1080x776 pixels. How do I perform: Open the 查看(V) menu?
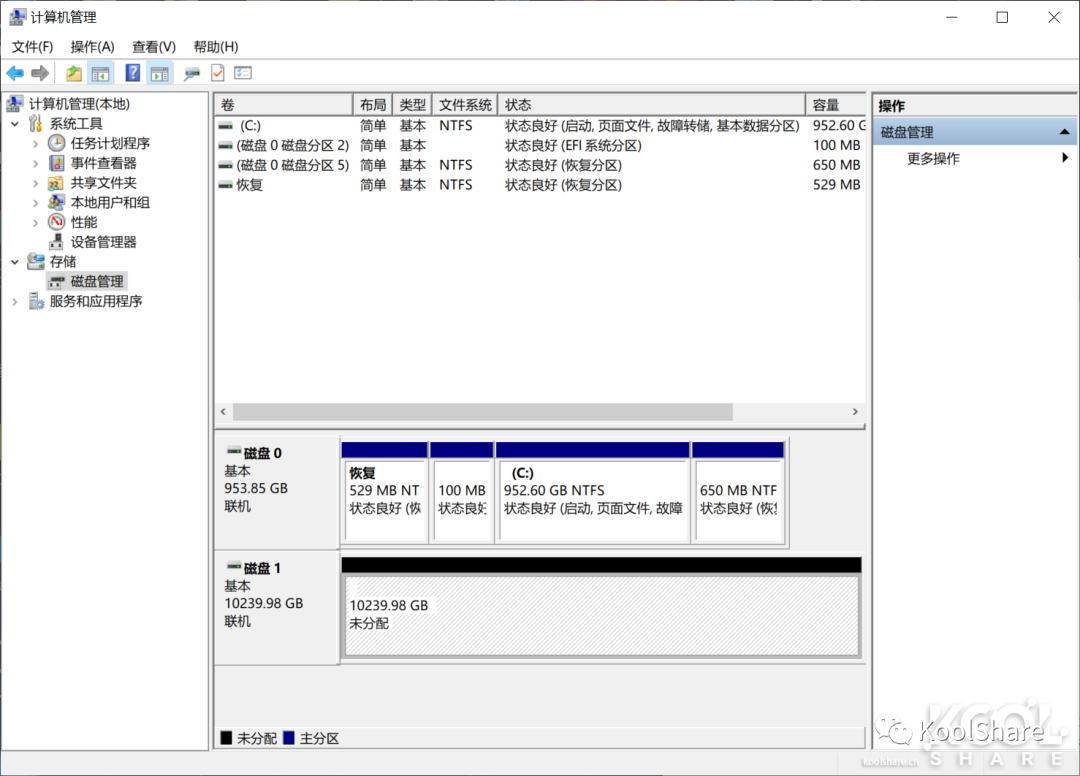pyautogui.click(x=153, y=46)
